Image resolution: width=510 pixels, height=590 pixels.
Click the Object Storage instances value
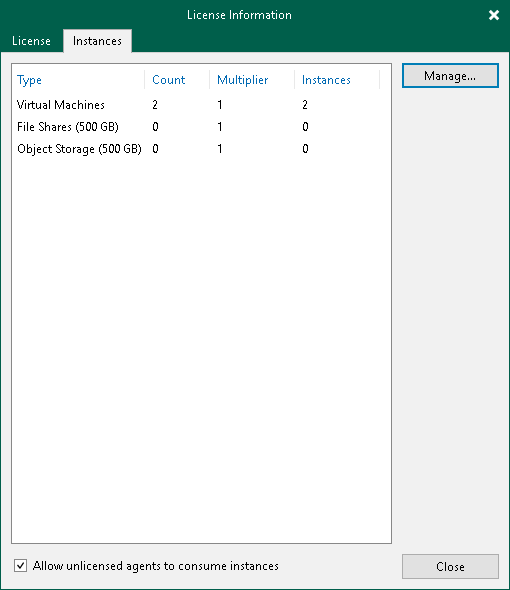[x=305, y=149]
